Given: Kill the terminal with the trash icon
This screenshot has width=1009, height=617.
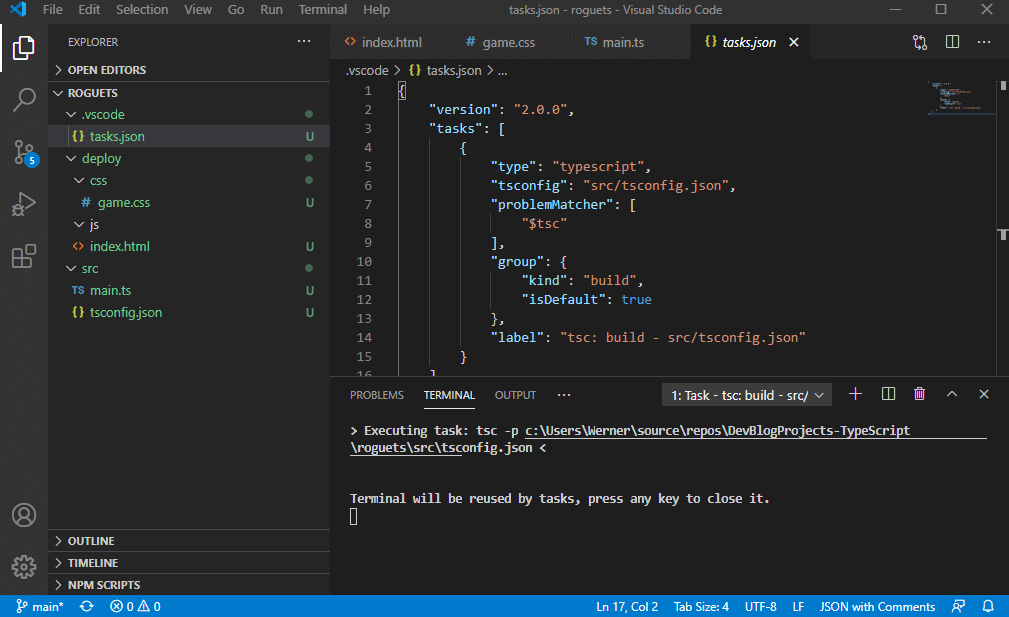Looking at the screenshot, I should tap(919, 394).
